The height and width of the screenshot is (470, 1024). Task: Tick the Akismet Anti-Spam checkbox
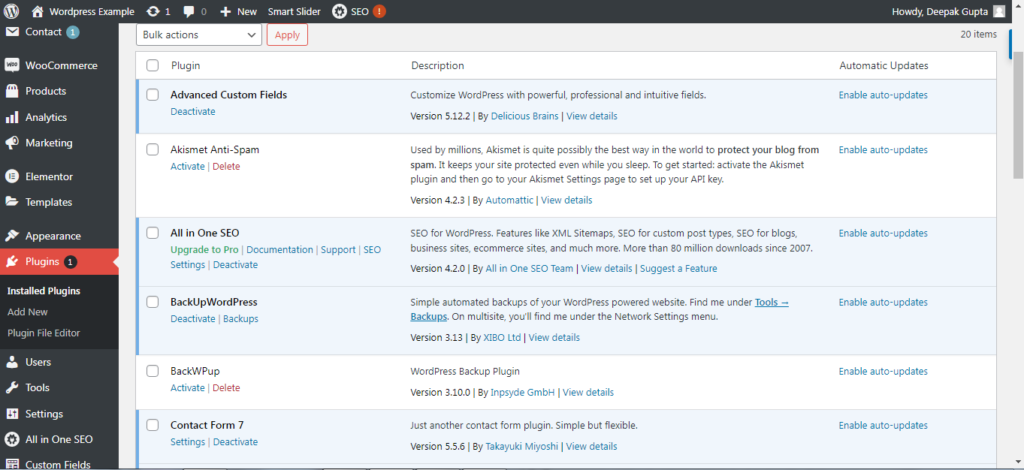tap(152, 150)
